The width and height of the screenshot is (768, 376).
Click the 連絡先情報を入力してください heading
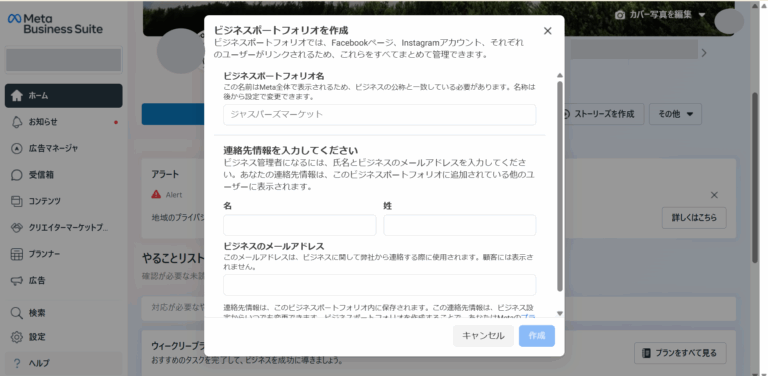tap(290, 150)
